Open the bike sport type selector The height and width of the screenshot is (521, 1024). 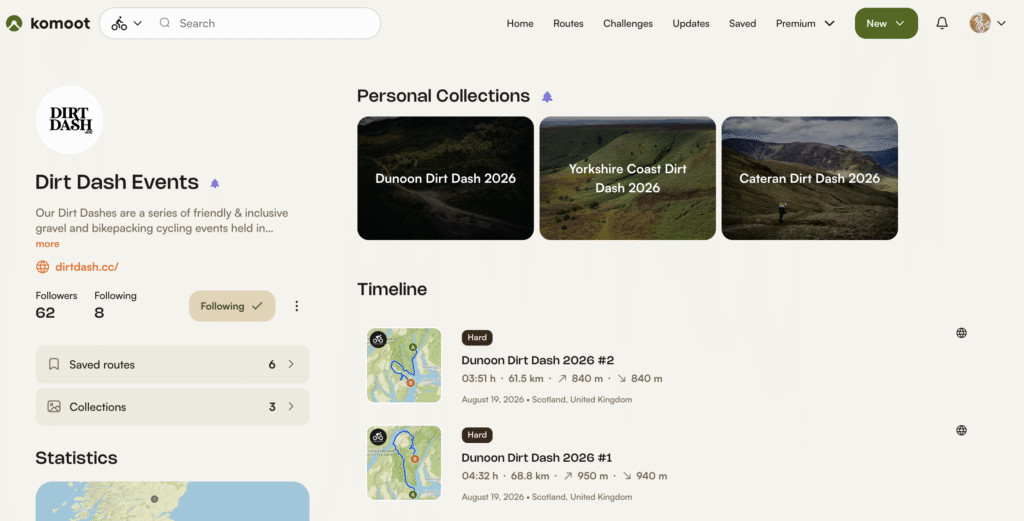pyautogui.click(x=127, y=24)
